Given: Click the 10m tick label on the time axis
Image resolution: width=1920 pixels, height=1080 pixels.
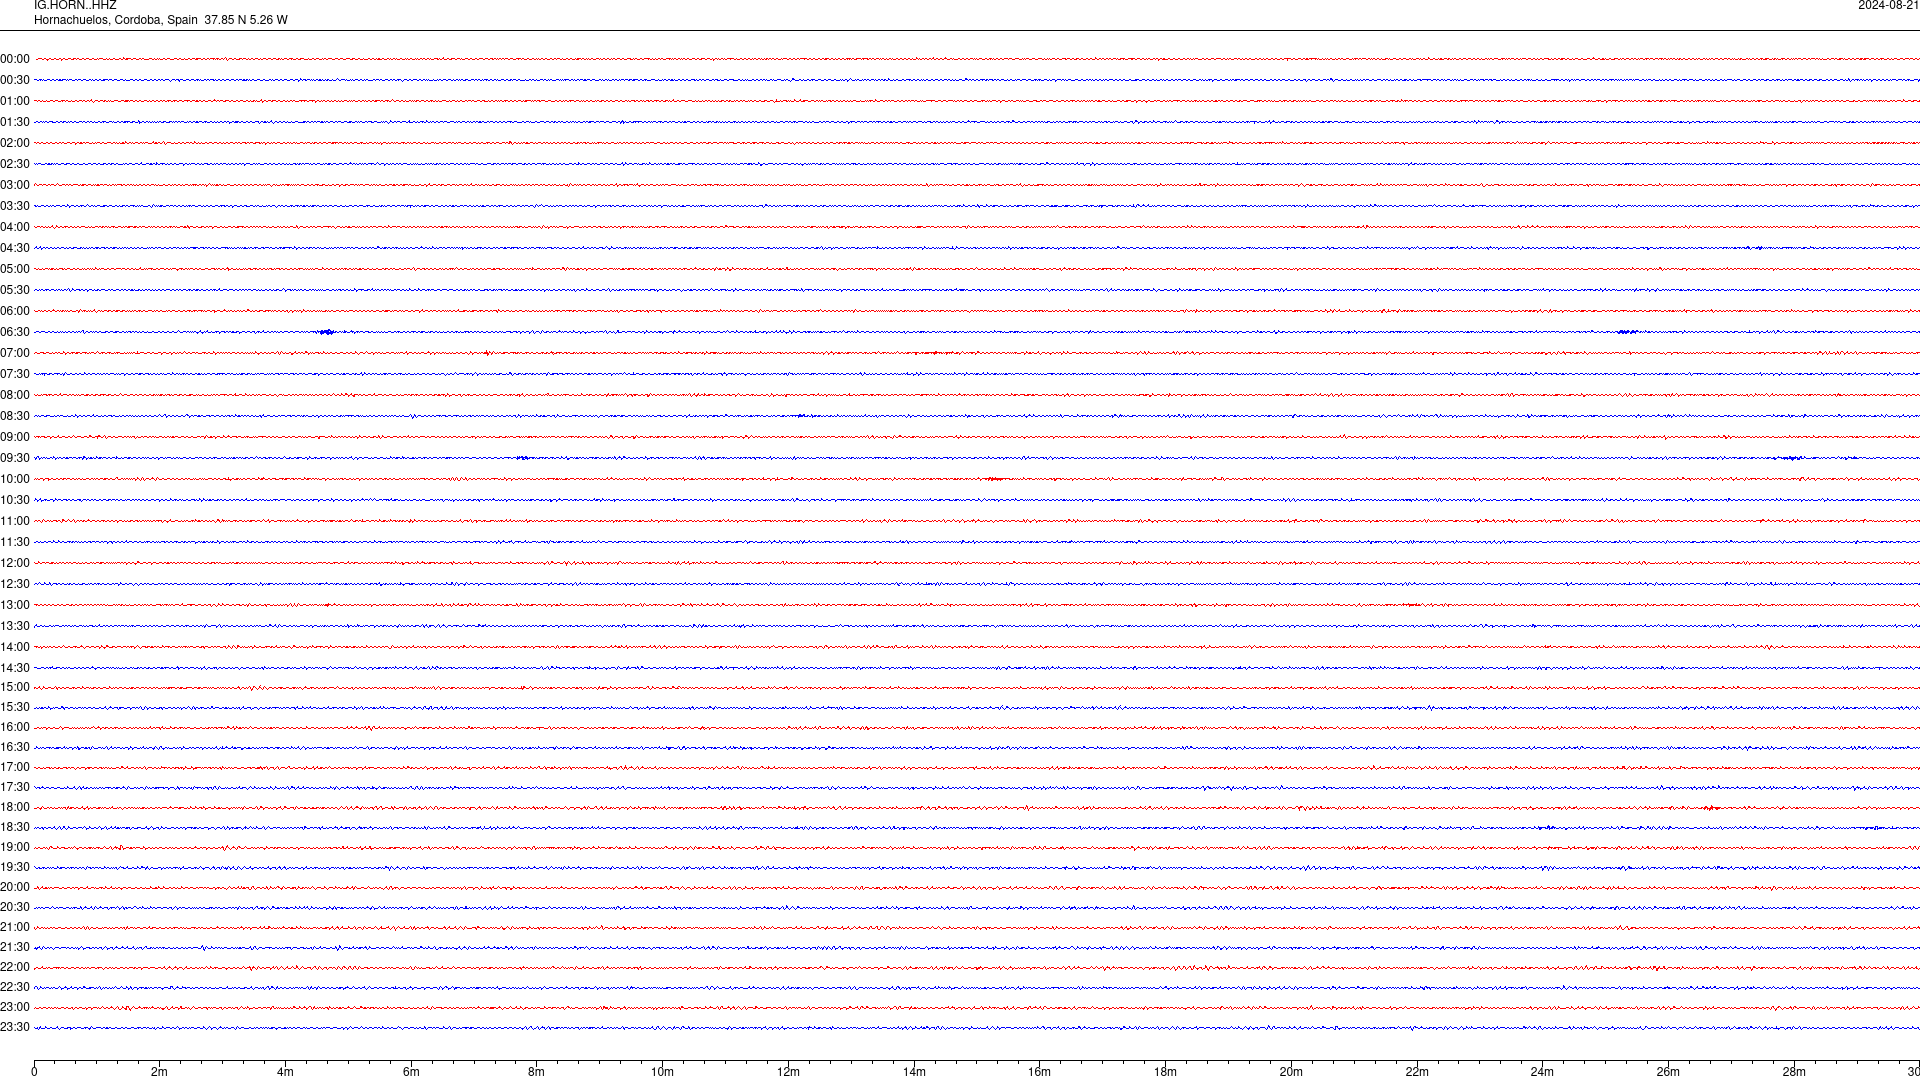Looking at the screenshot, I should pos(662,1072).
